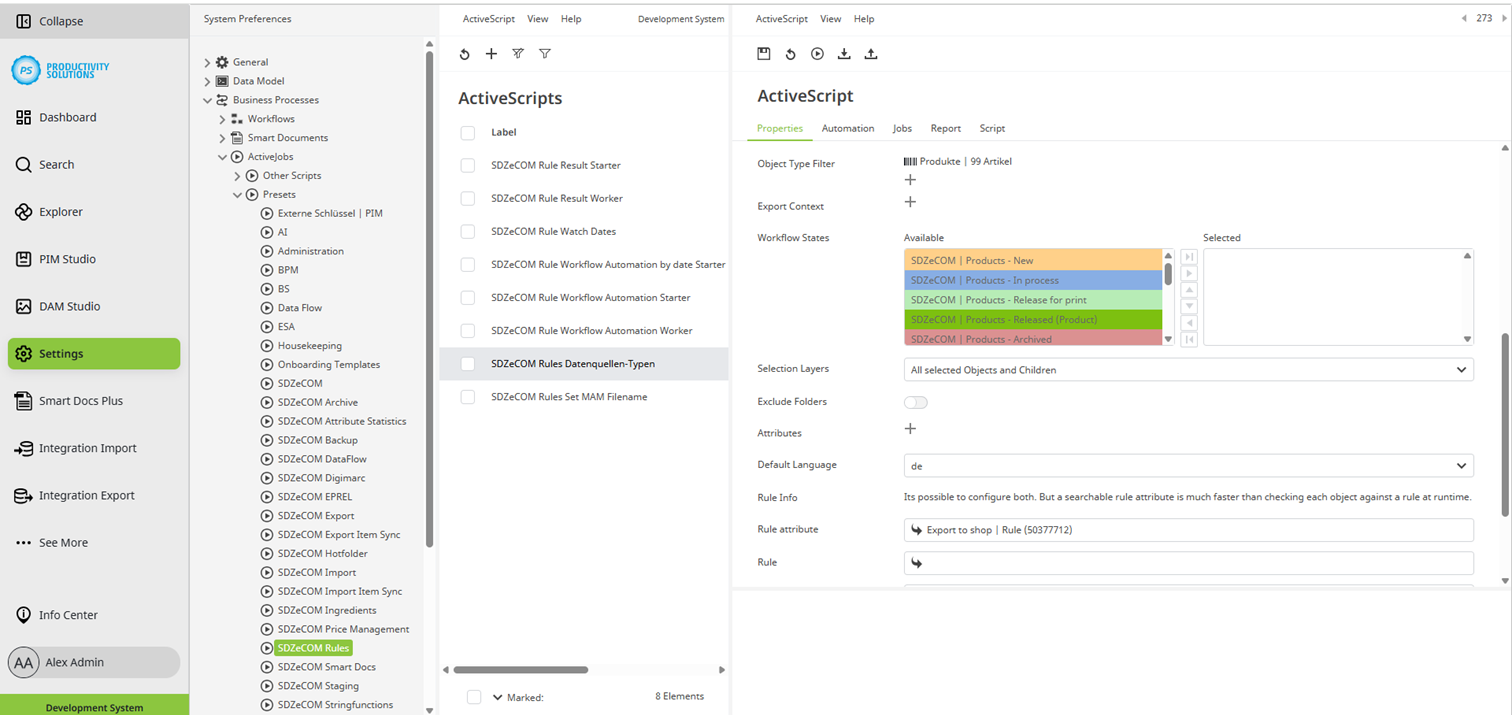
Task: Collapse the Presets tree node
Action: pyautogui.click(x=238, y=194)
